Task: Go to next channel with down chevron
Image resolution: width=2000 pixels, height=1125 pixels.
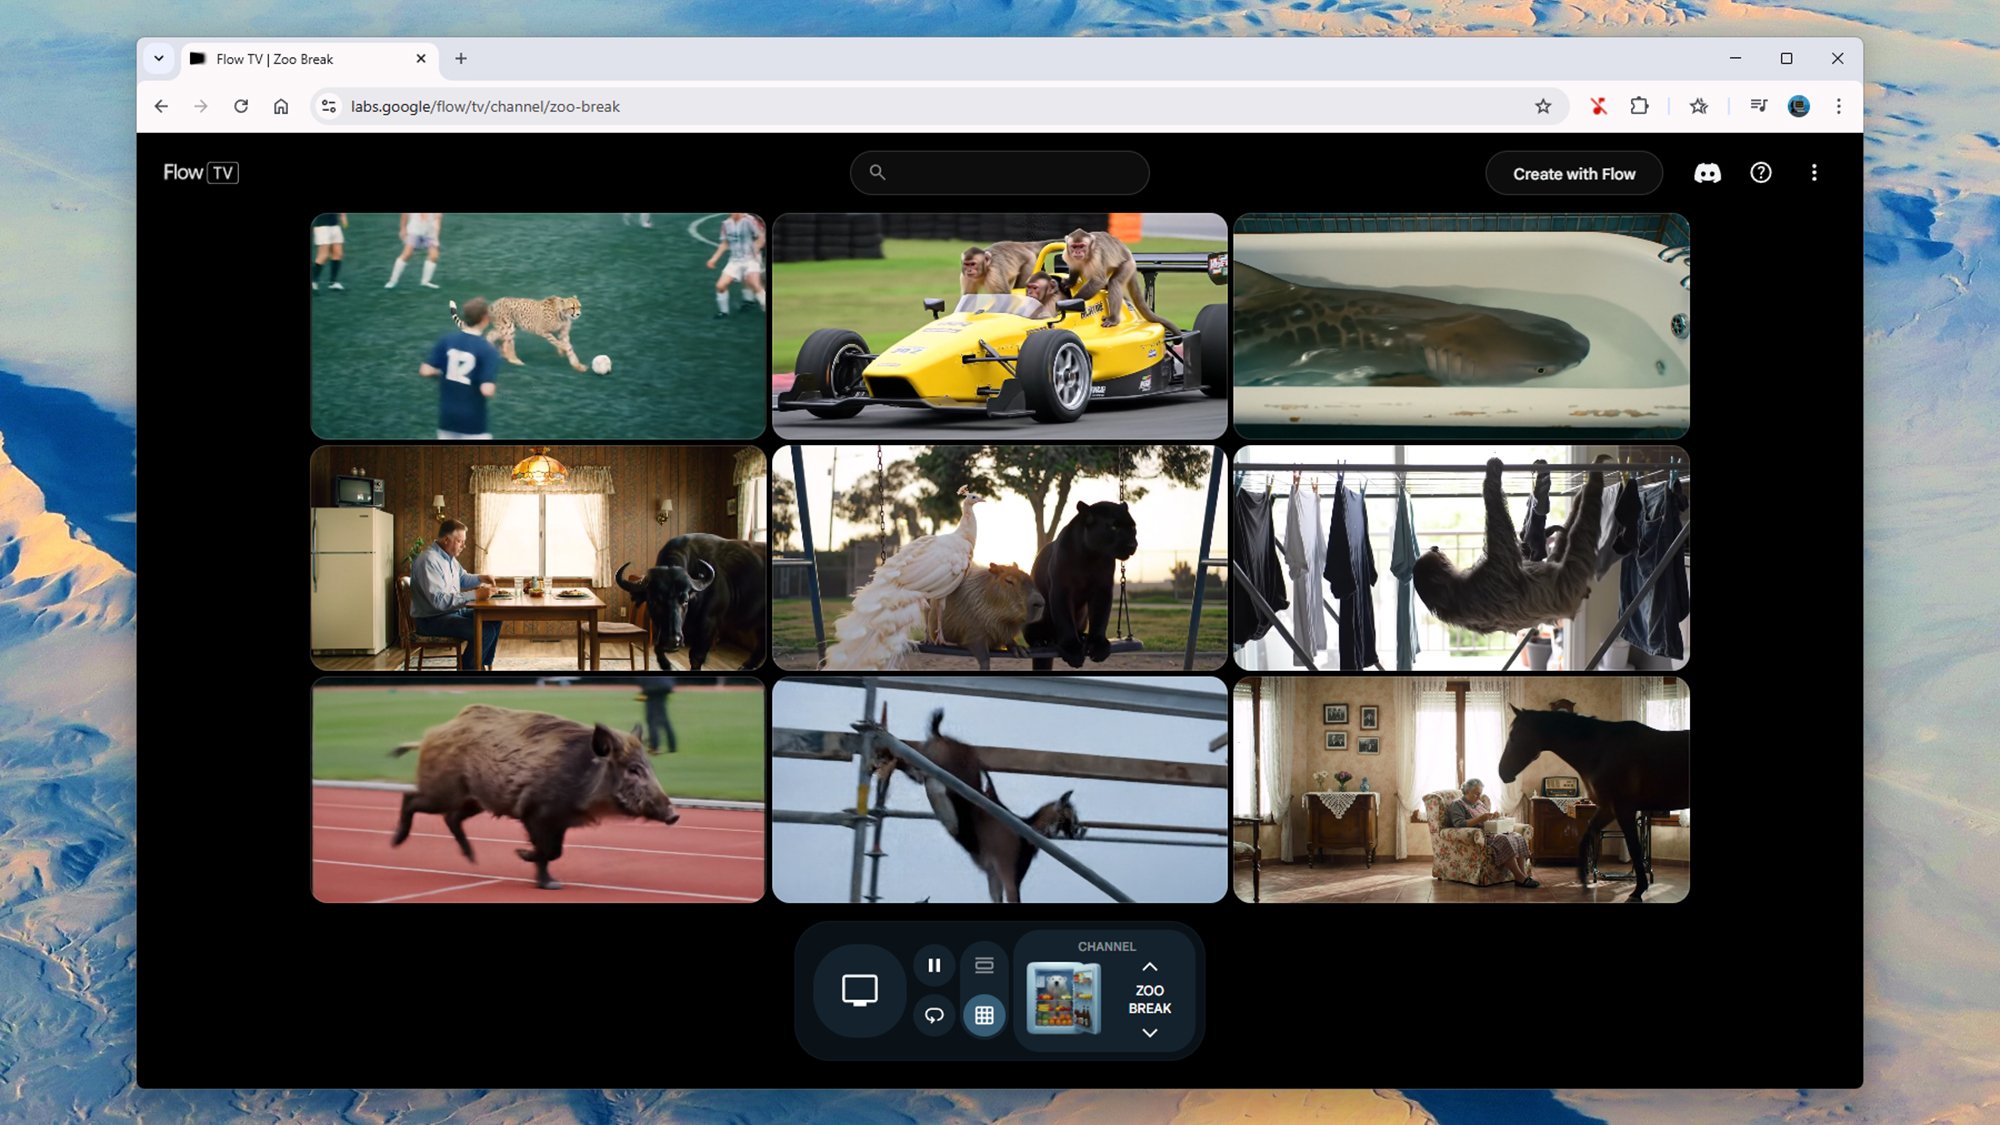Action: click(1150, 1033)
